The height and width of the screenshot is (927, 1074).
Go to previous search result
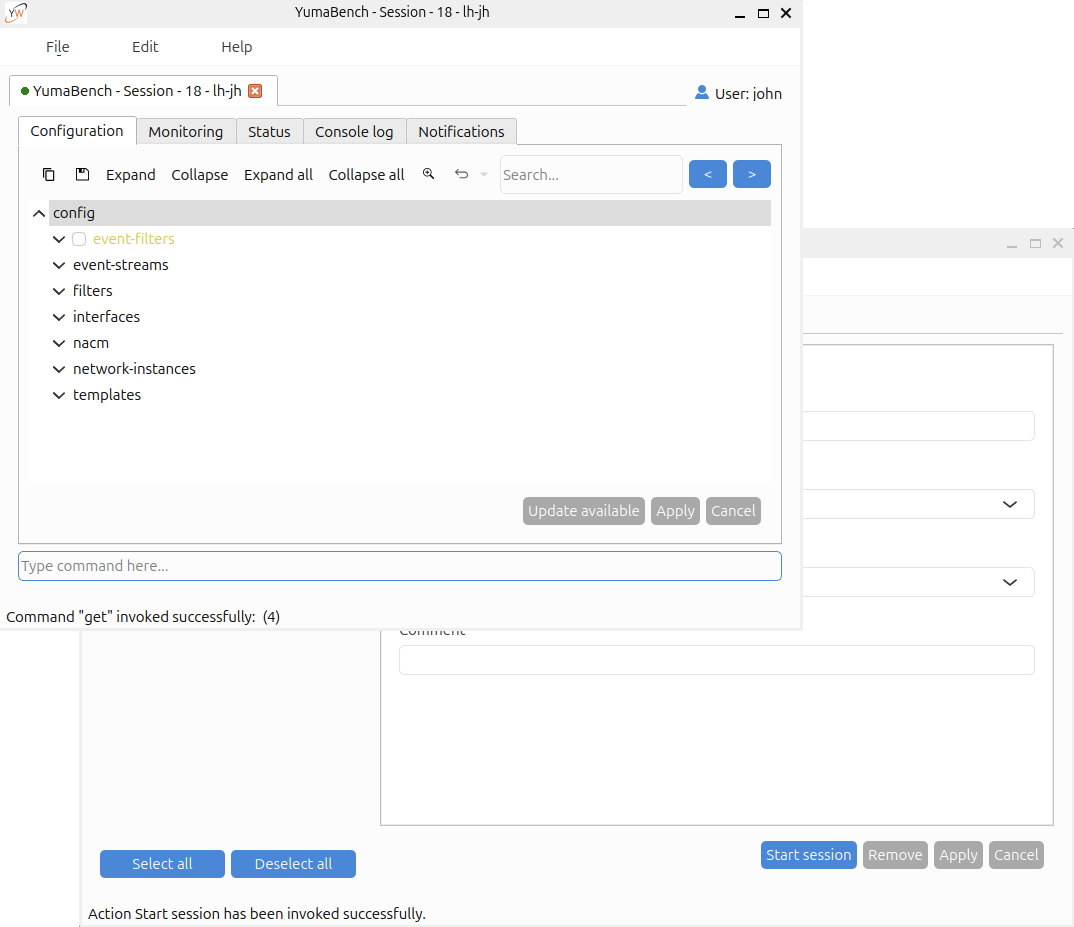point(708,174)
